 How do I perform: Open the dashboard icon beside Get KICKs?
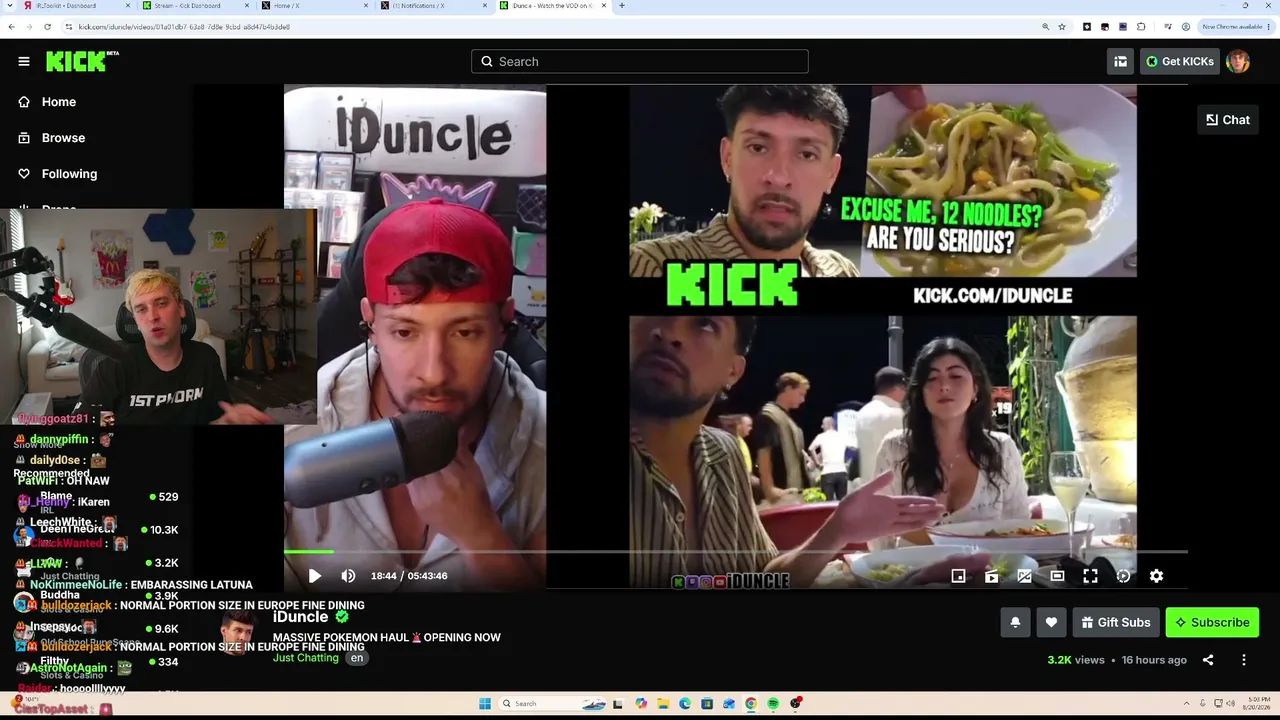point(1120,62)
